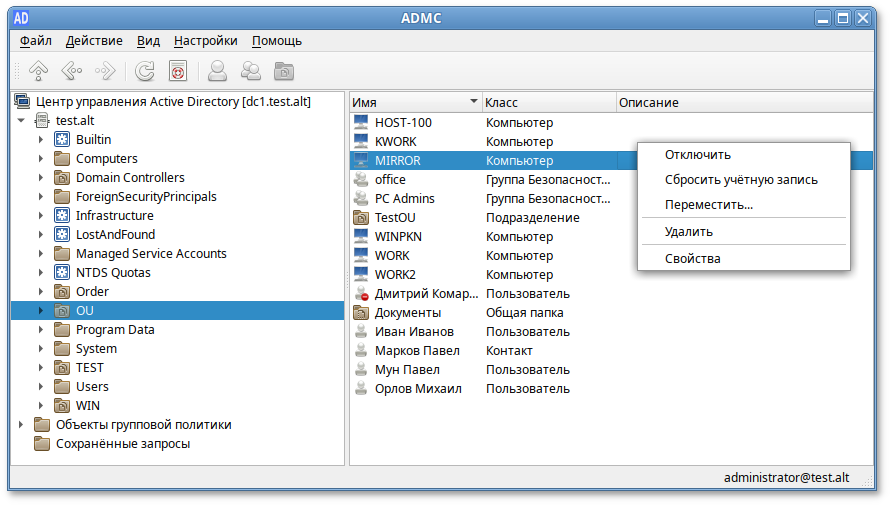Open the manual lifebuoy toolbar icon
Screen dimensions: 890x505
(177, 71)
